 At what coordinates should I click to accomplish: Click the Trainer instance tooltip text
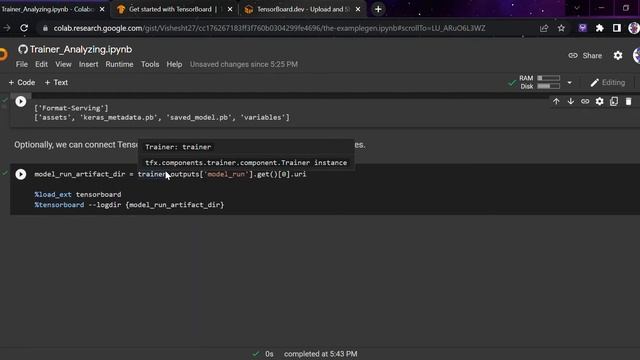click(246, 162)
